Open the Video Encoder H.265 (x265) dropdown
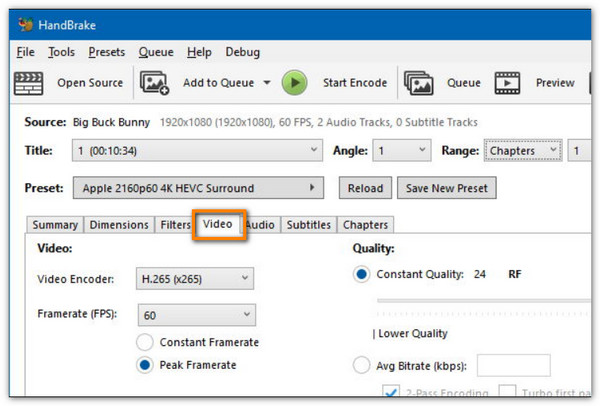The width and height of the screenshot is (600, 406). tap(195, 279)
